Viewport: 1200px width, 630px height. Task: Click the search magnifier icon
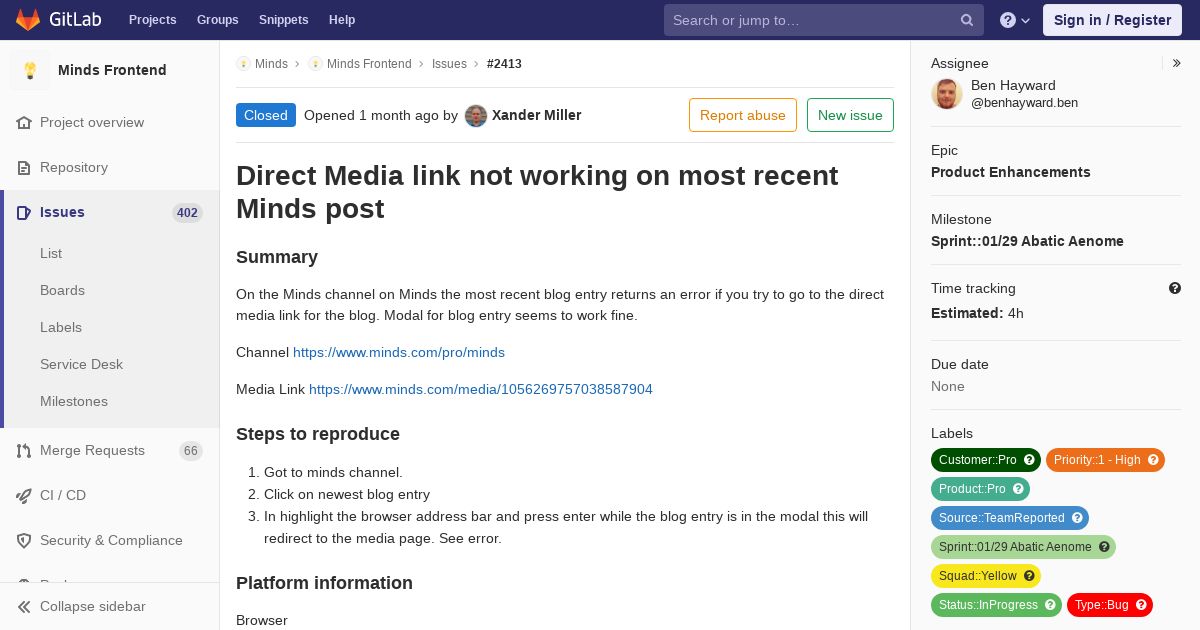coord(967,20)
